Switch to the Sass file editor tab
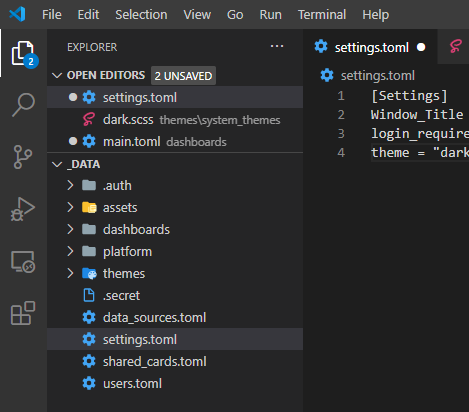469x412 pixels. coord(454,47)
